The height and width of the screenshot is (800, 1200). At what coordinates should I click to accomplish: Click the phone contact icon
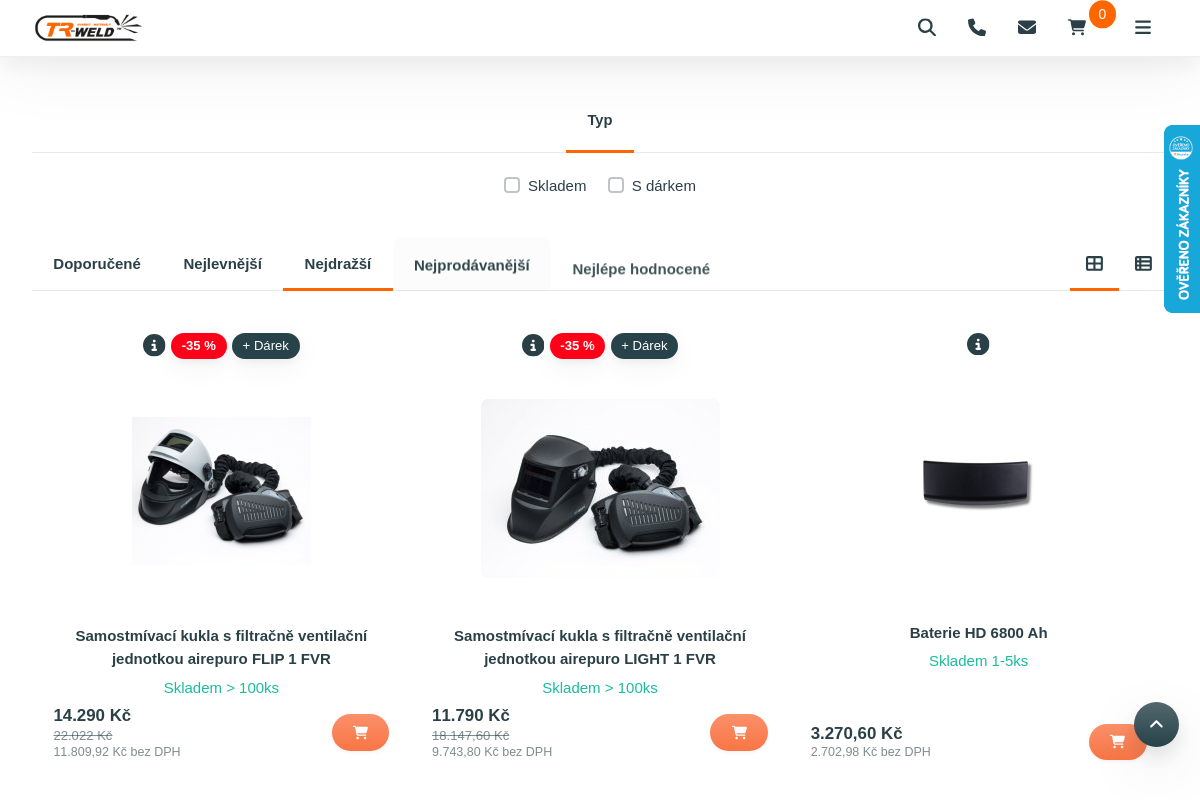pyautogui.click(x=977, y=28)
